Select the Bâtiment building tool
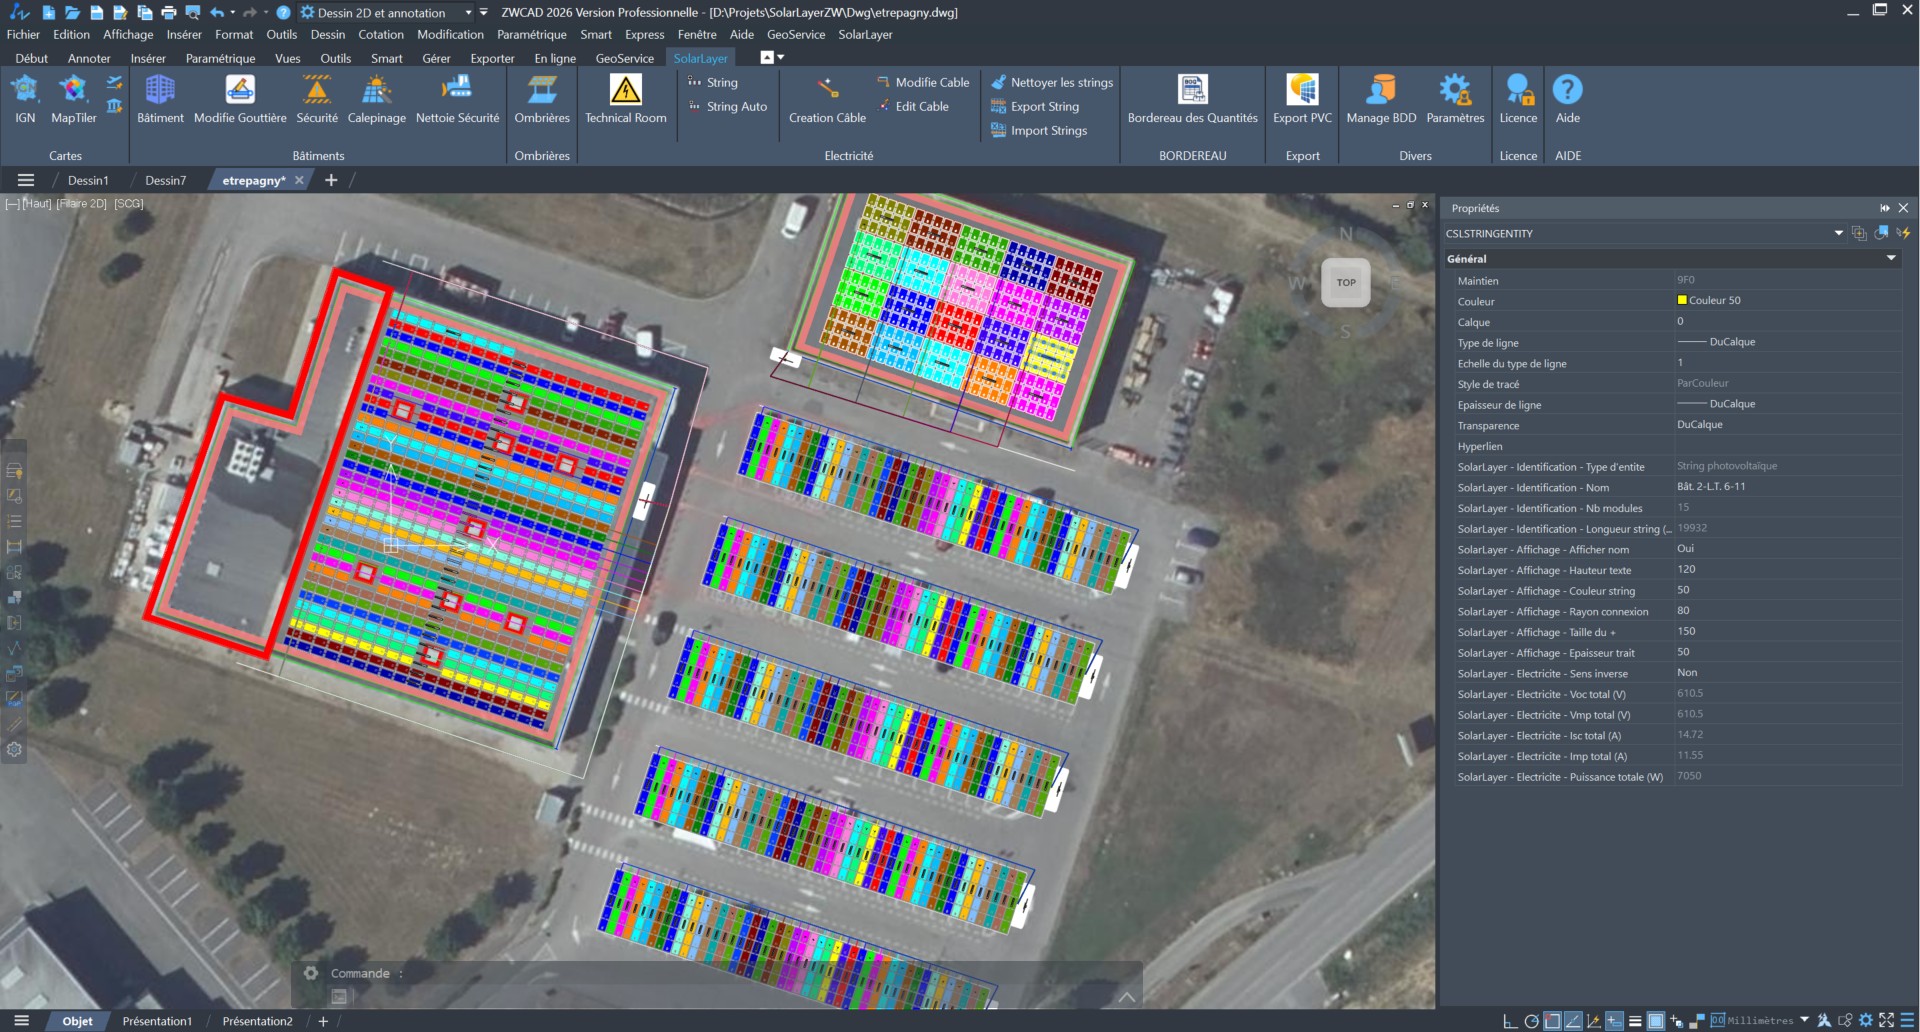This screenshot has height=1032, width=1920. pyautogui.click(x=160, y=99)
